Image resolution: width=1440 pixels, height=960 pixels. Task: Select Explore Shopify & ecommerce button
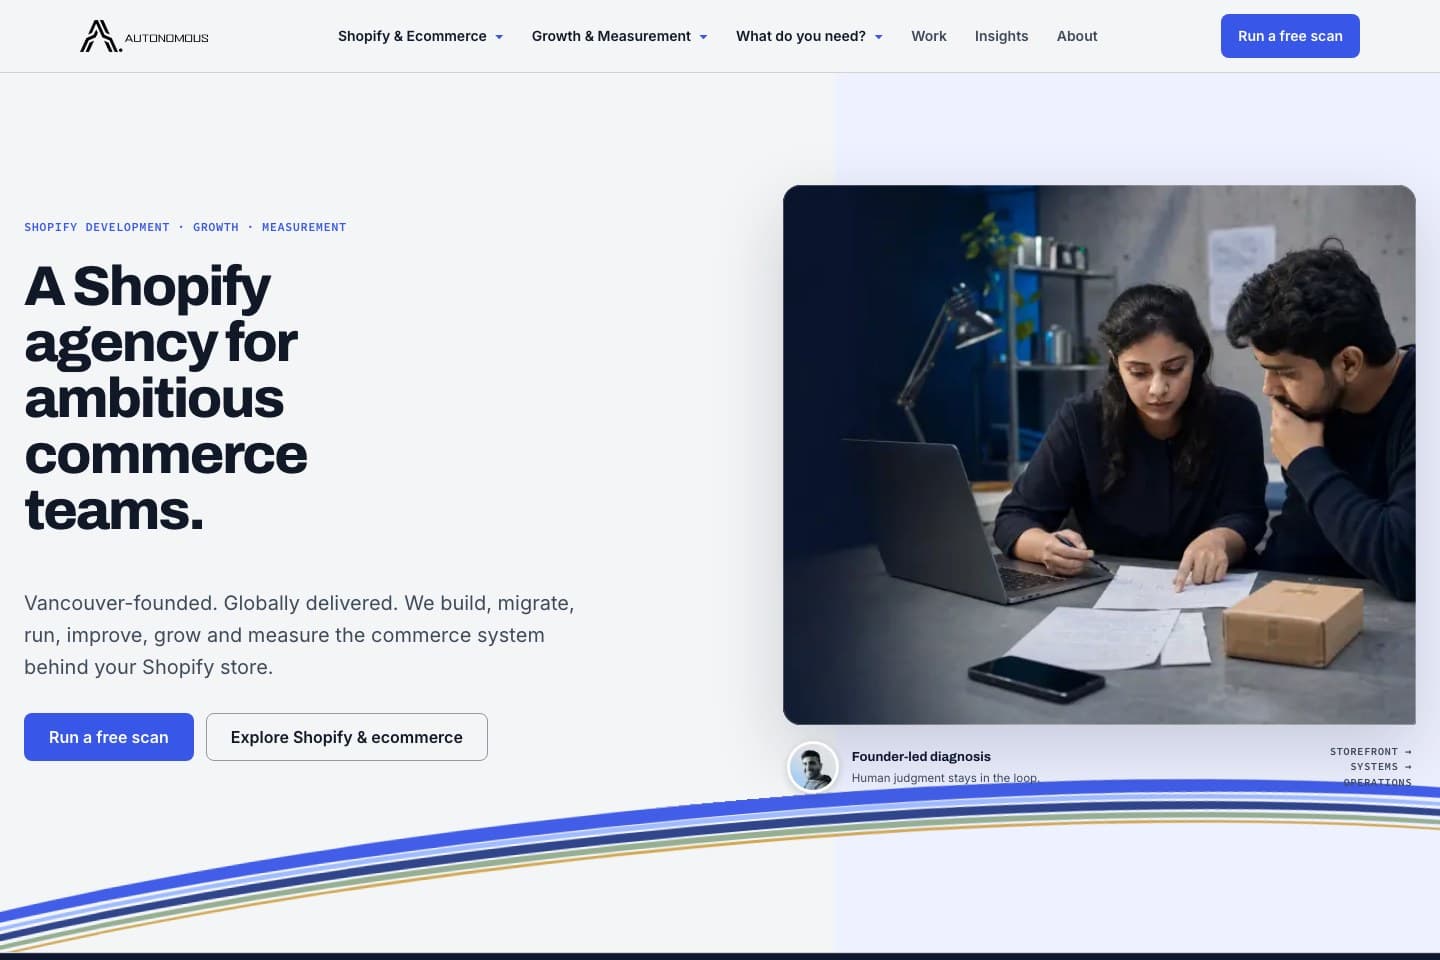point(347,737)
